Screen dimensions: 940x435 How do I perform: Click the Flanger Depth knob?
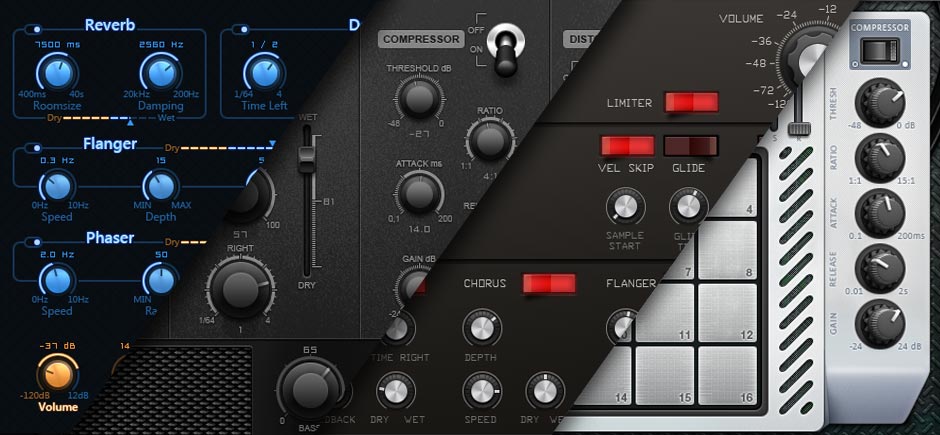(x=161, y=186)
